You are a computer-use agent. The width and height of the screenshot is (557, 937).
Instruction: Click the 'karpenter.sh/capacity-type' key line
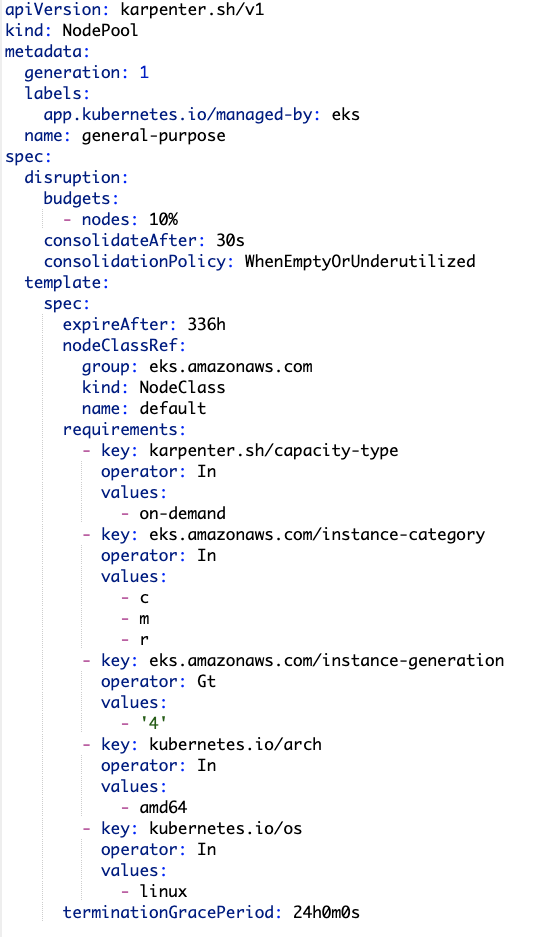240,450
